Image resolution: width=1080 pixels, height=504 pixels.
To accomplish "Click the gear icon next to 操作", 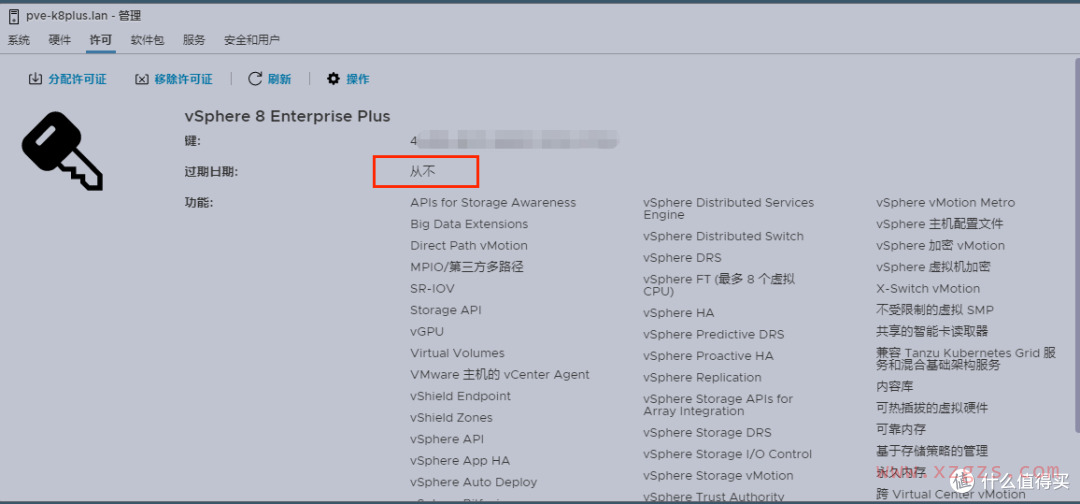I will [333, 78].
